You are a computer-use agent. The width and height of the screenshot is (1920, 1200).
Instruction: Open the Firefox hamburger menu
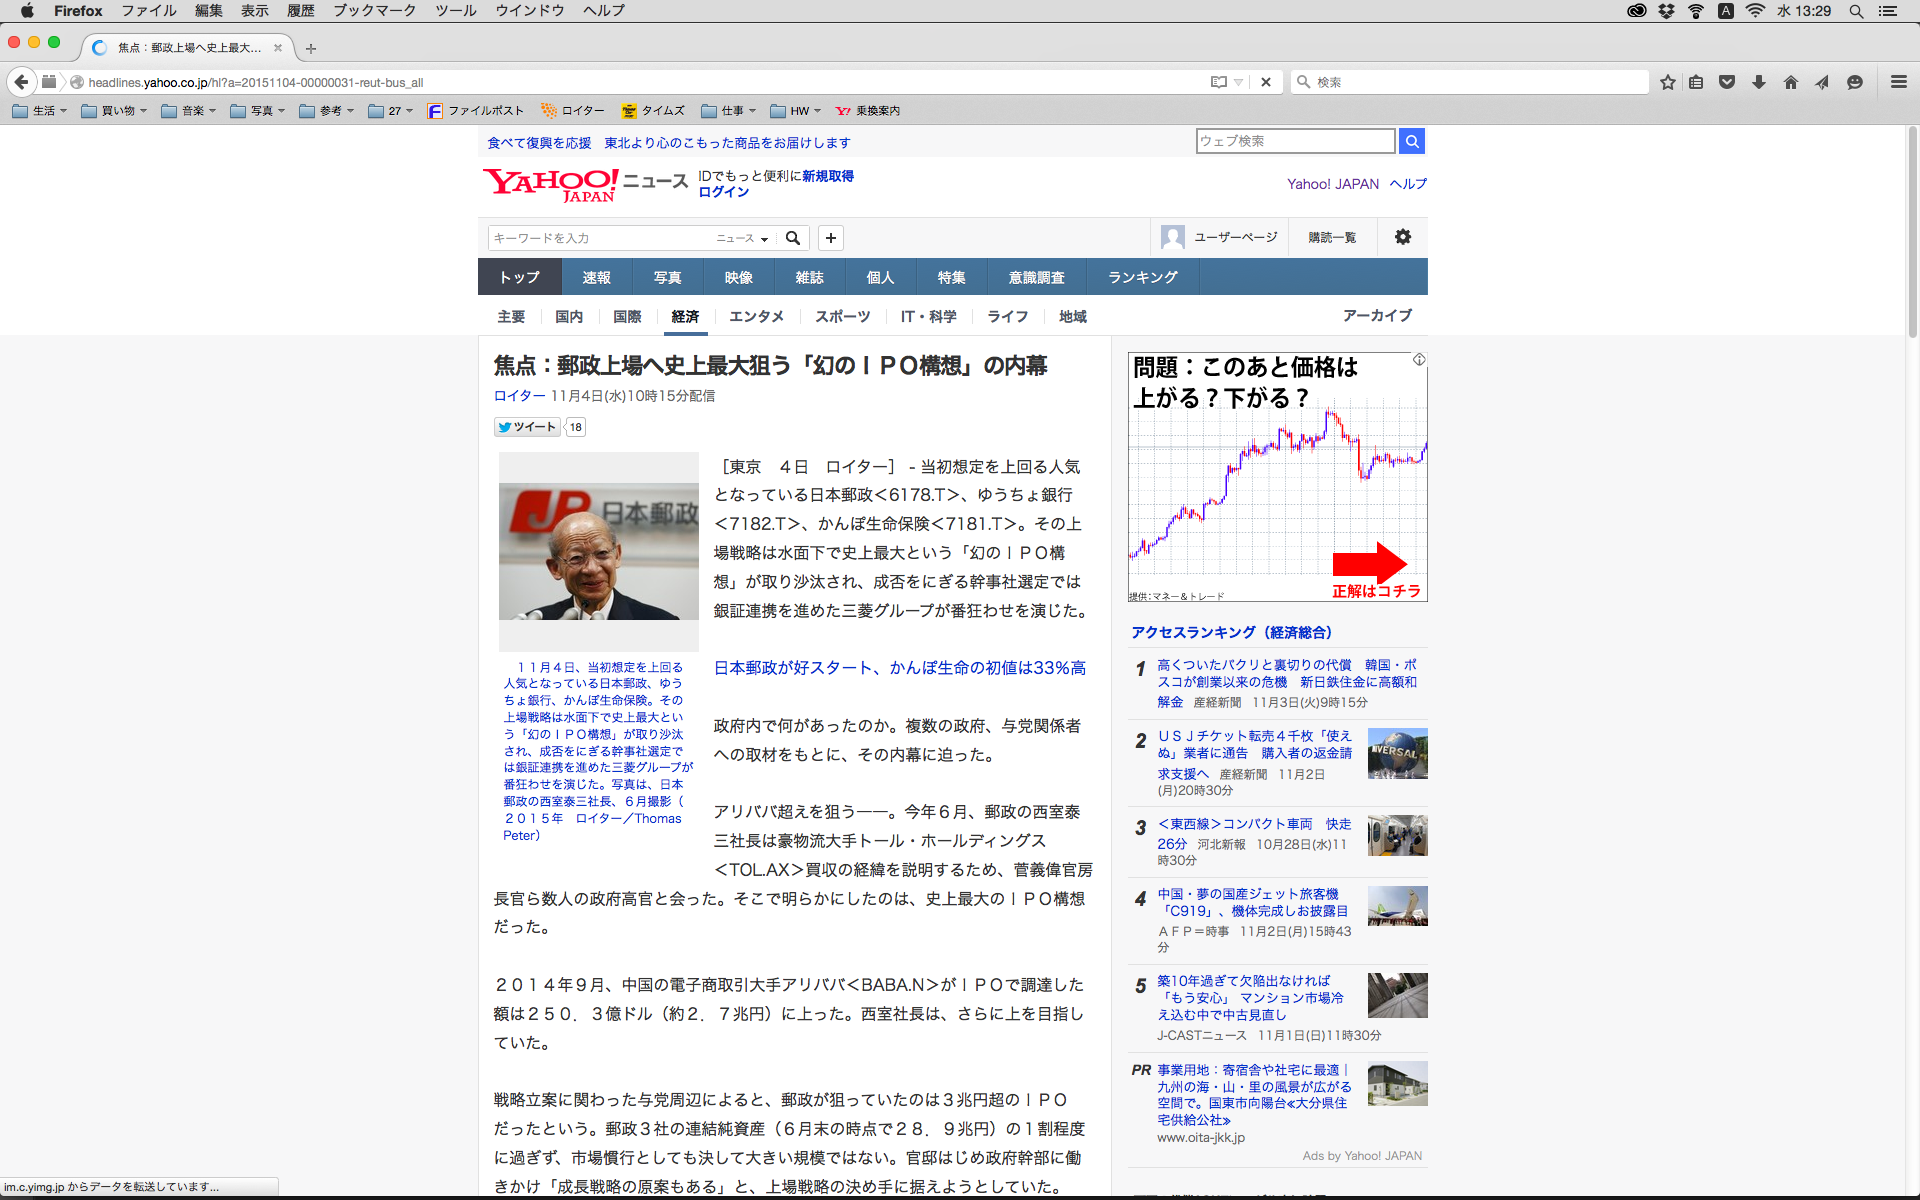[1898, 82]
